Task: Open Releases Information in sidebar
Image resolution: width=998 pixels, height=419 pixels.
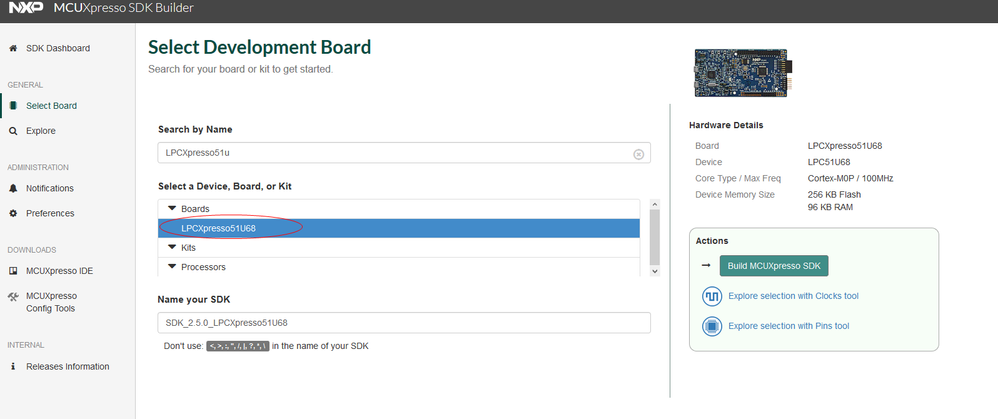Action: tap(66, 367)
